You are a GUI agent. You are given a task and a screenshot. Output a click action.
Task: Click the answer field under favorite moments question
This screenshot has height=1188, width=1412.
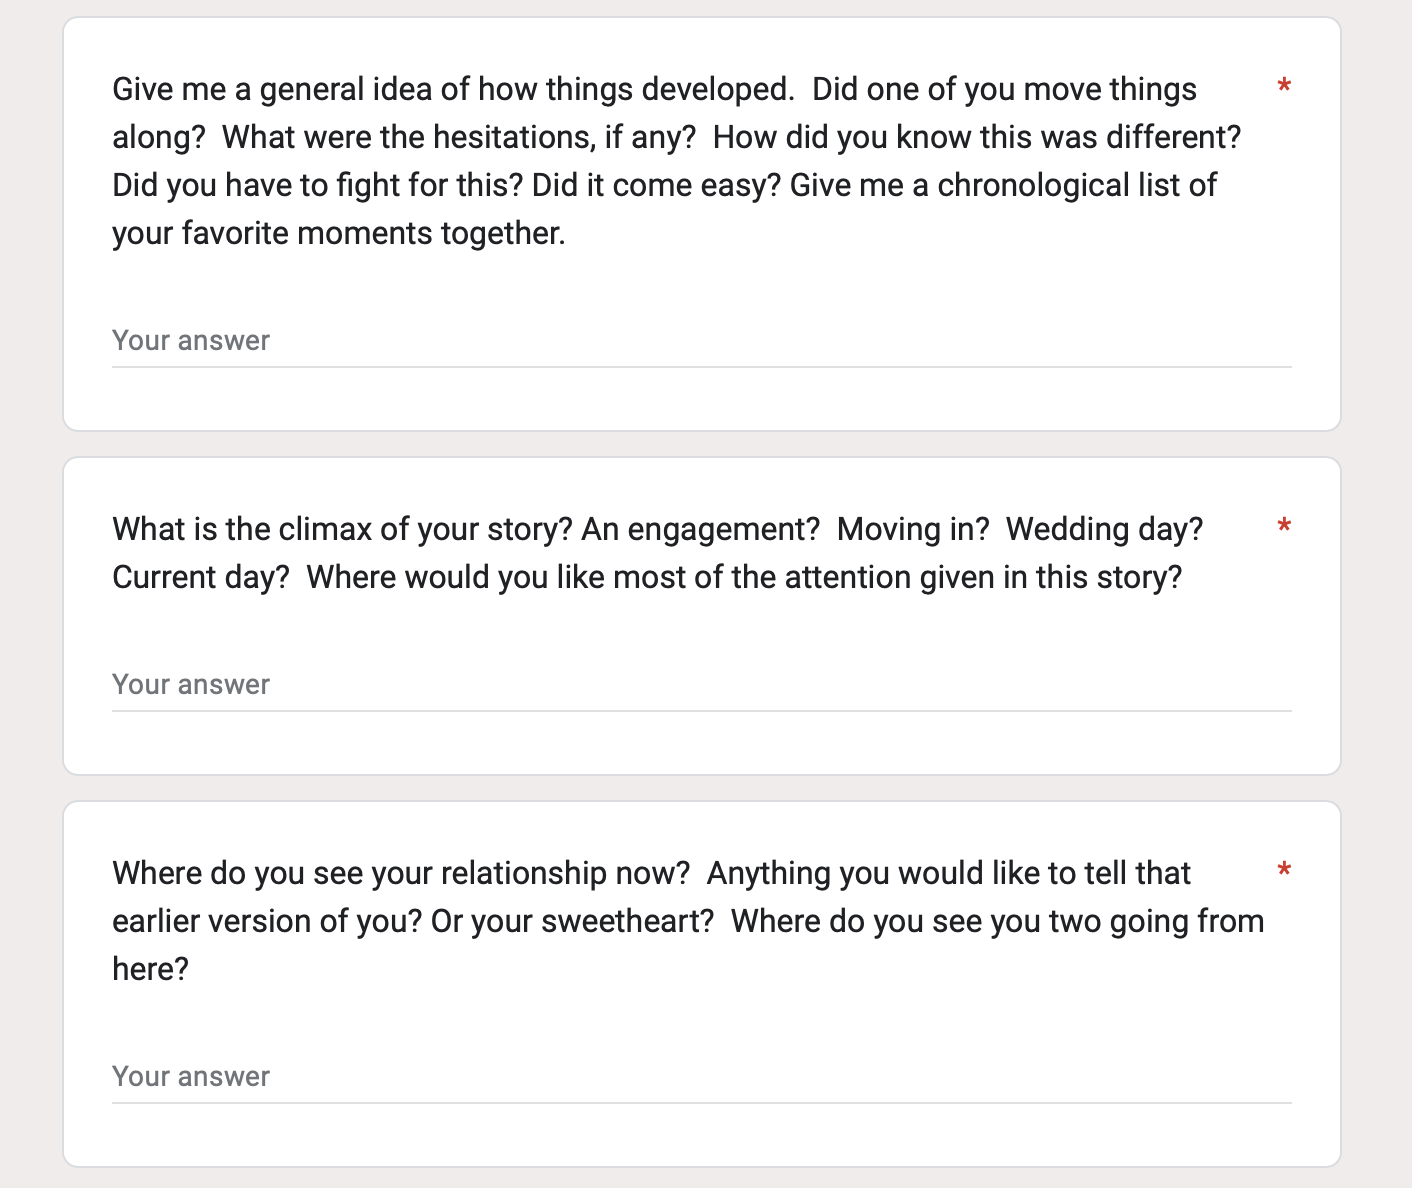click(700, 341)
